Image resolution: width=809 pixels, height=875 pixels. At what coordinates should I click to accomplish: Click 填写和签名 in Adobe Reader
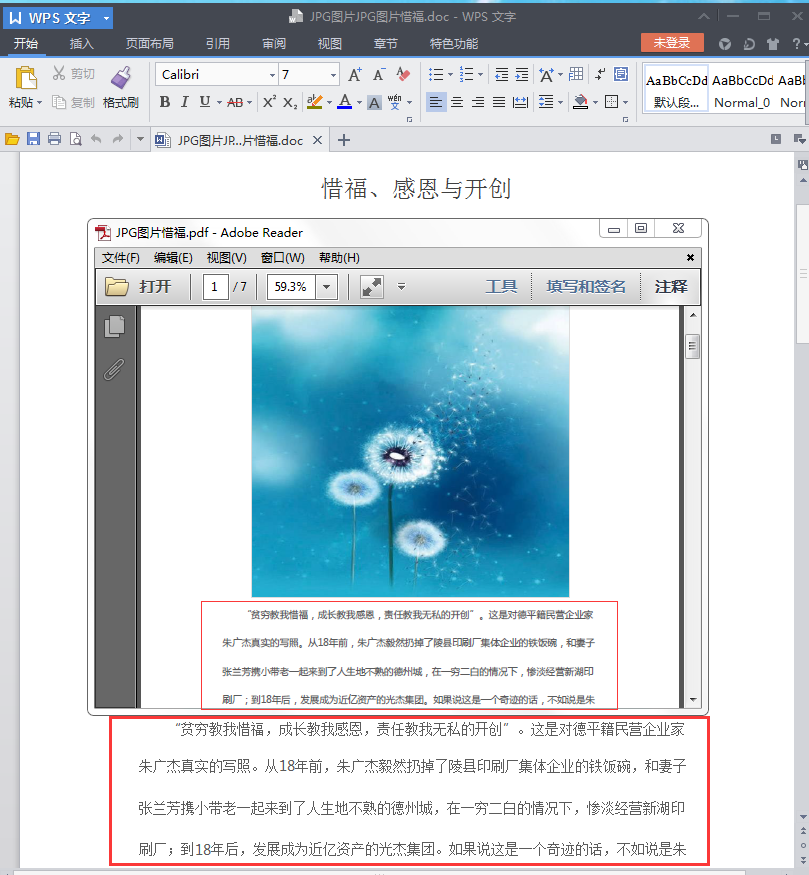tap(586, 287)
